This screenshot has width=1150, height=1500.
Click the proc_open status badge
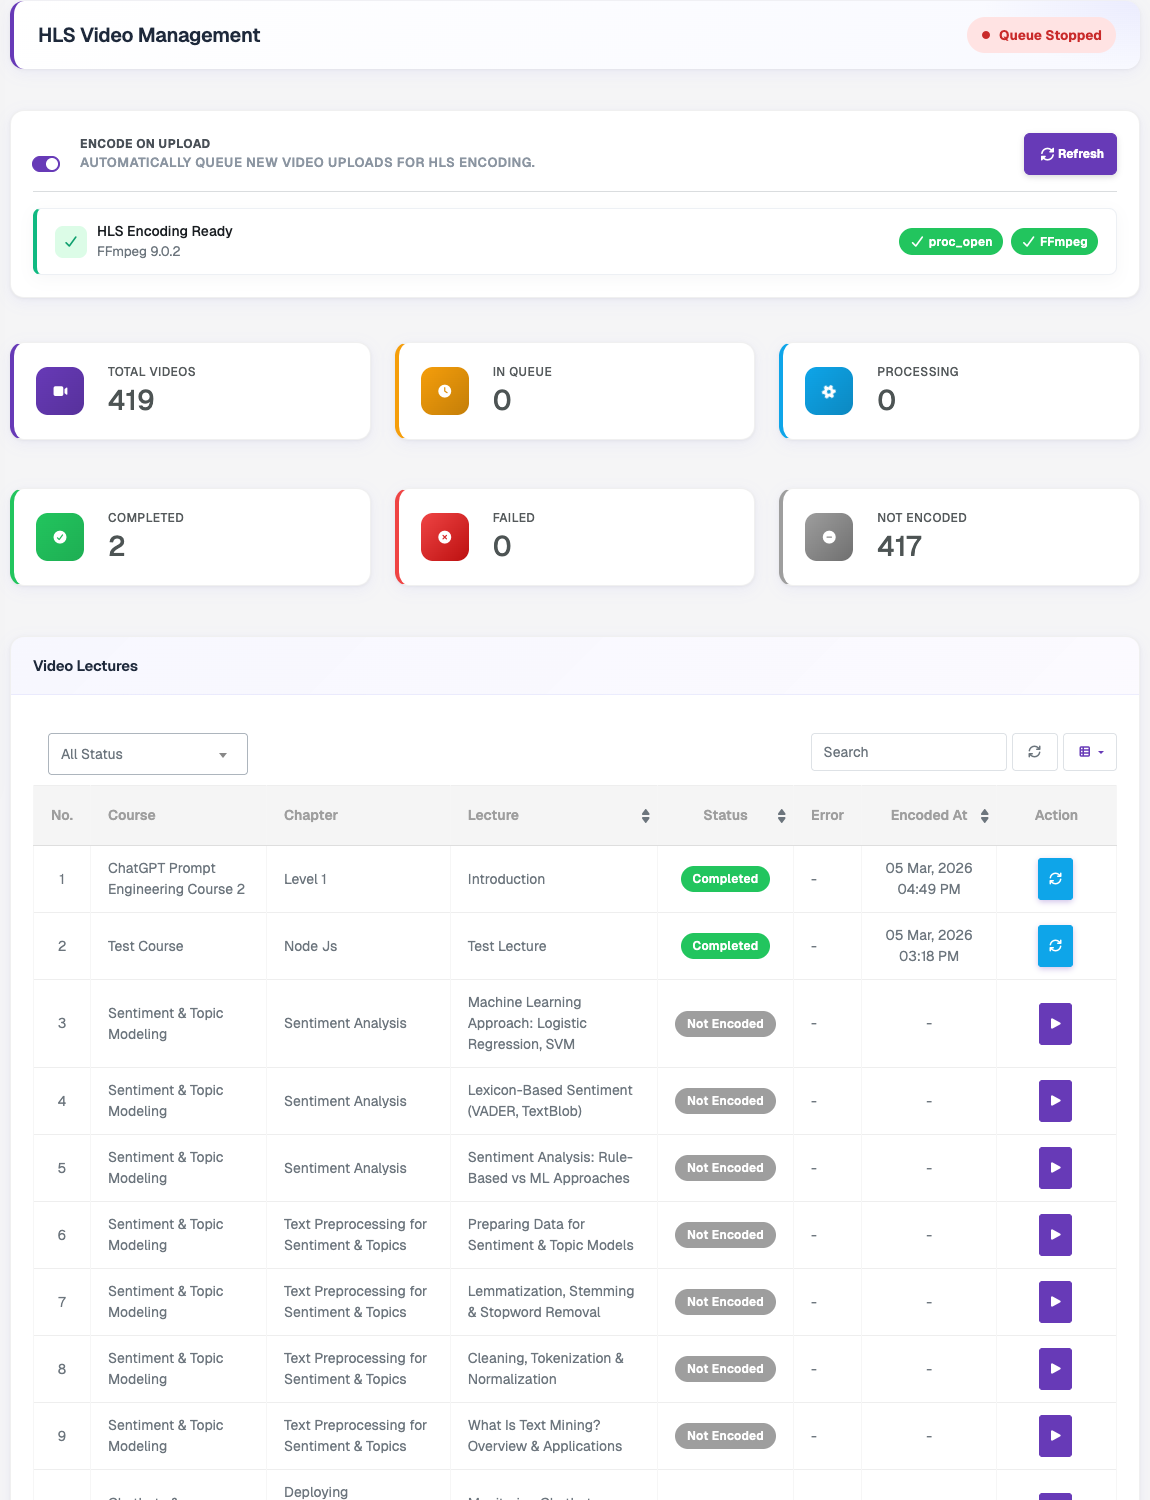(x=951, y=242)
